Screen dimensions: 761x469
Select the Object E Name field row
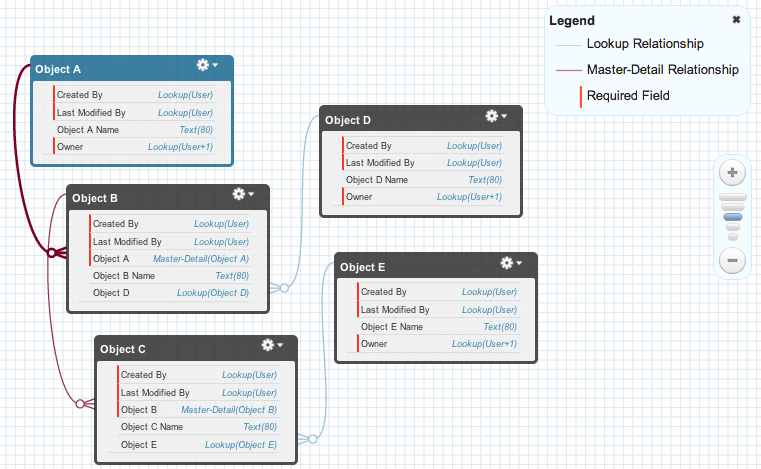pos(438,327)
